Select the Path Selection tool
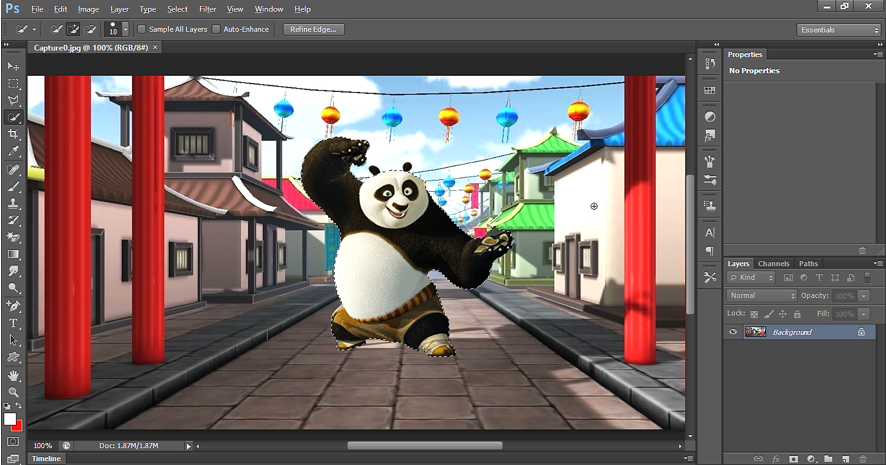 (13, 340)
